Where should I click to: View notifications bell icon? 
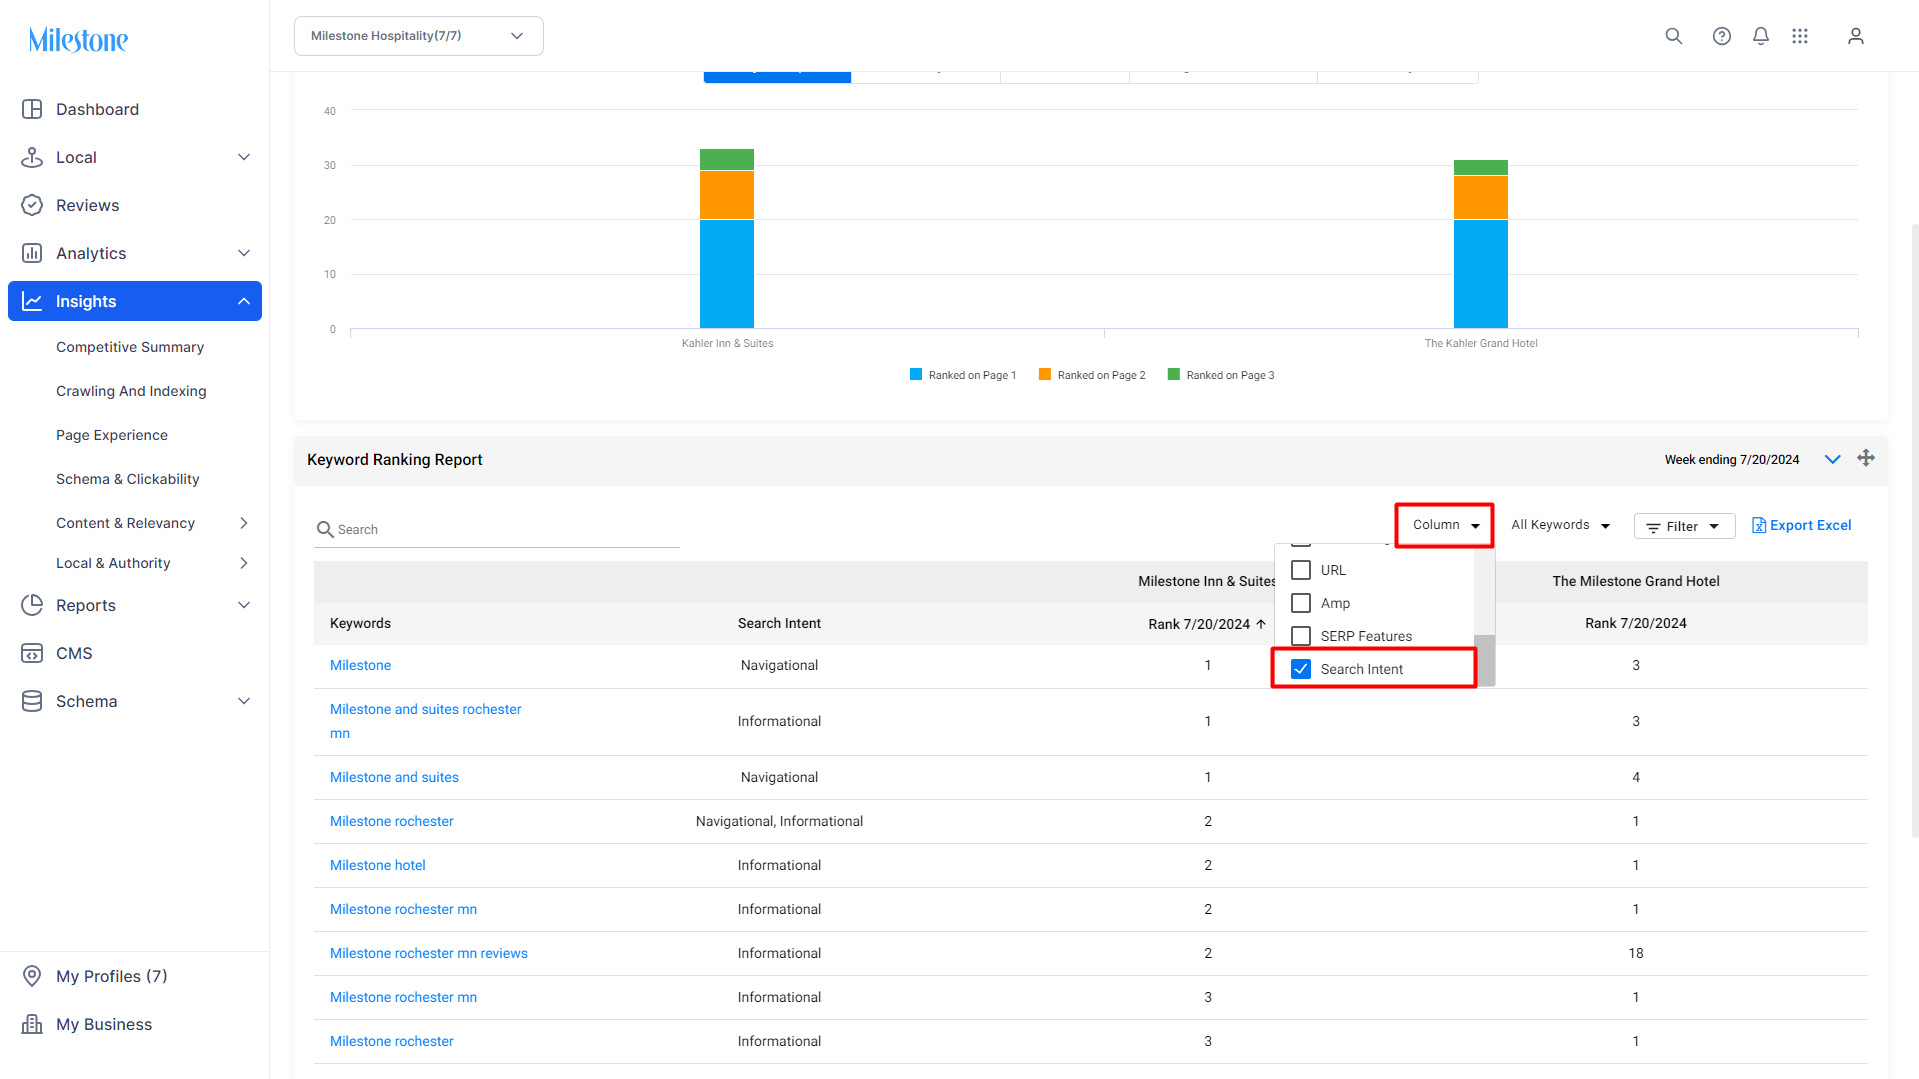coord(1760,36)
